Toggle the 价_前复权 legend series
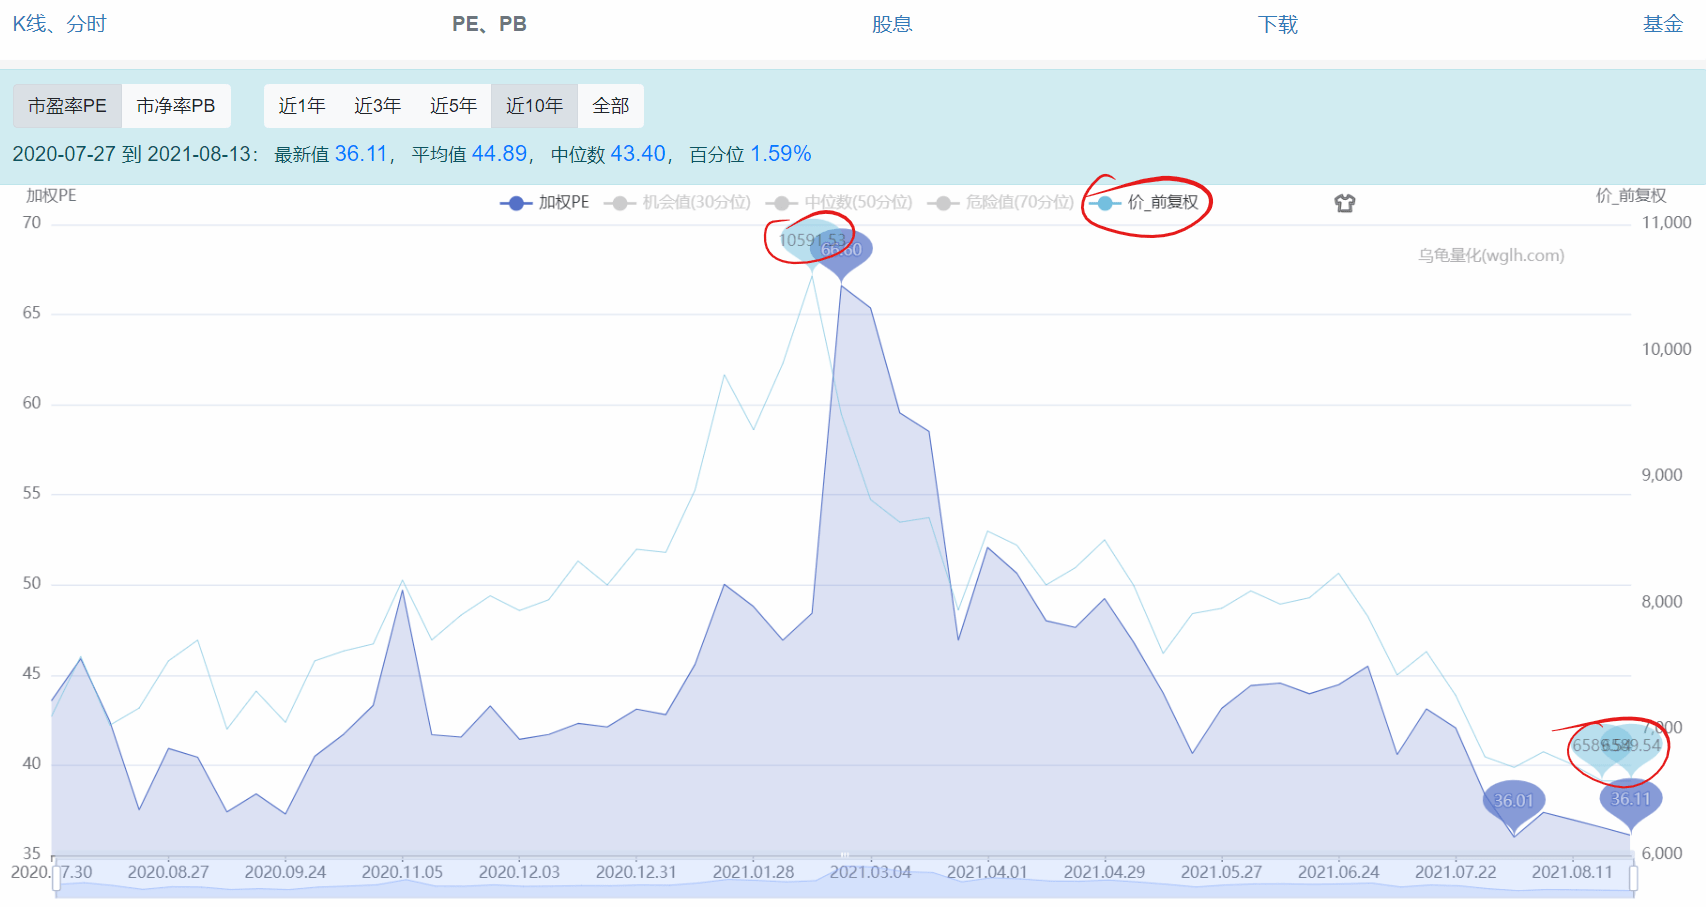This screenshot has height=907, width=1706. (x=1144, y=203)
